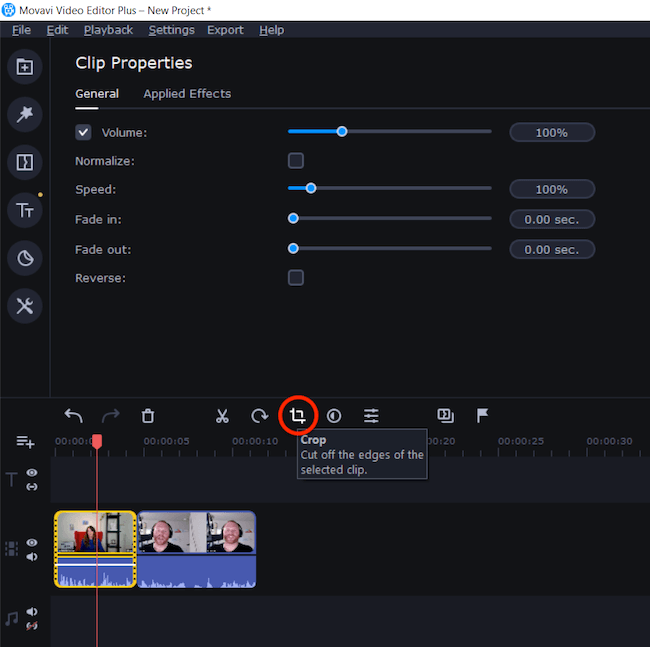Click the Fade in 0.00 sec. field

pyautogui.click(x=552, y=219)
